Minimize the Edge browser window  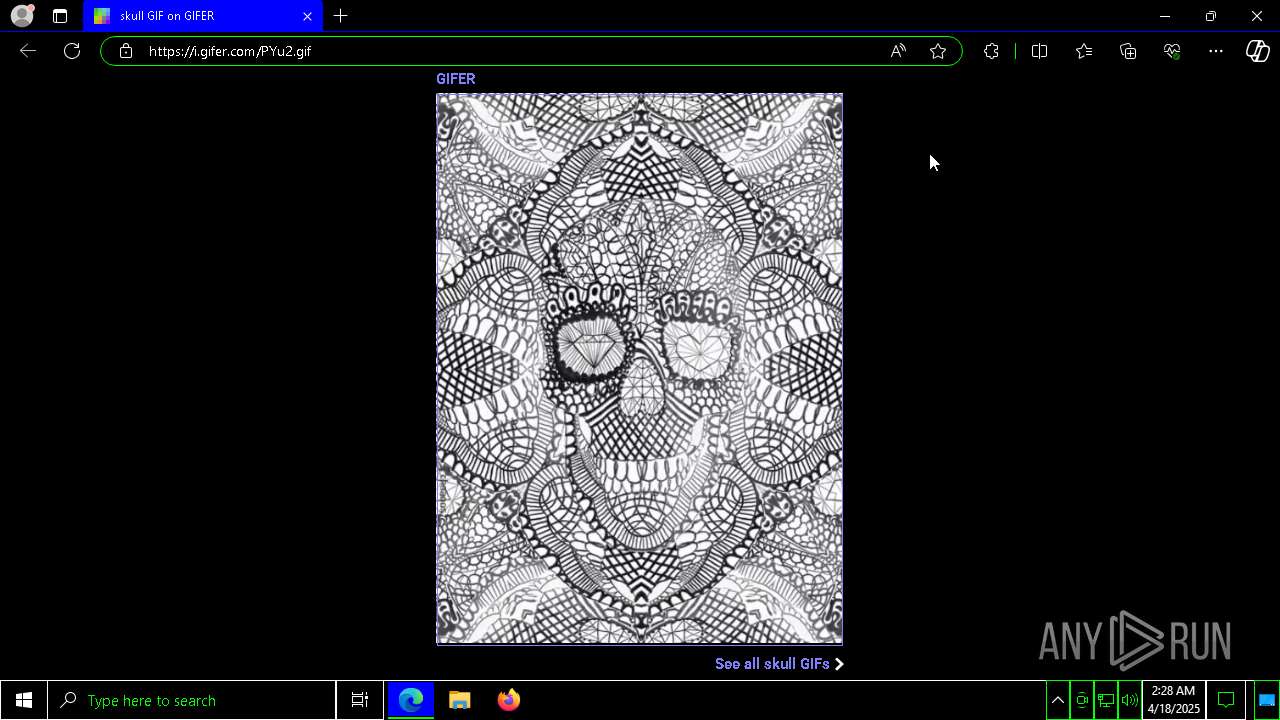coord(1165,16)
